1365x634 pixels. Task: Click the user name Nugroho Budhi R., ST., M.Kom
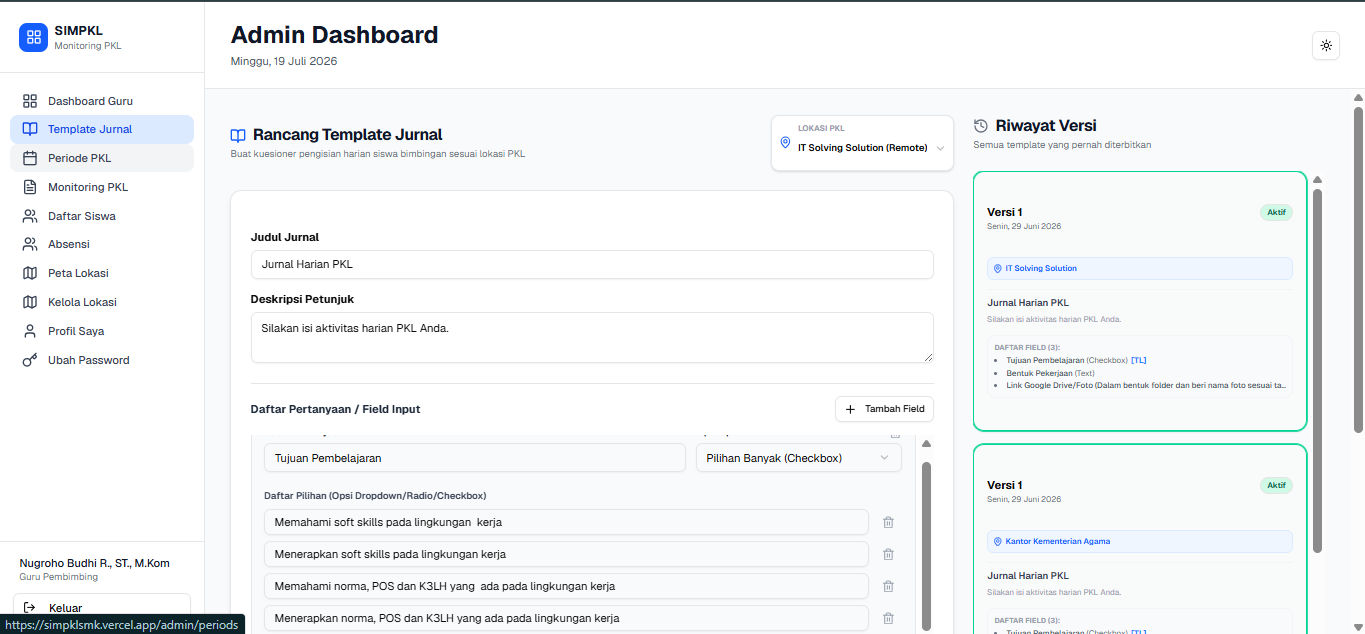point(94,563)
